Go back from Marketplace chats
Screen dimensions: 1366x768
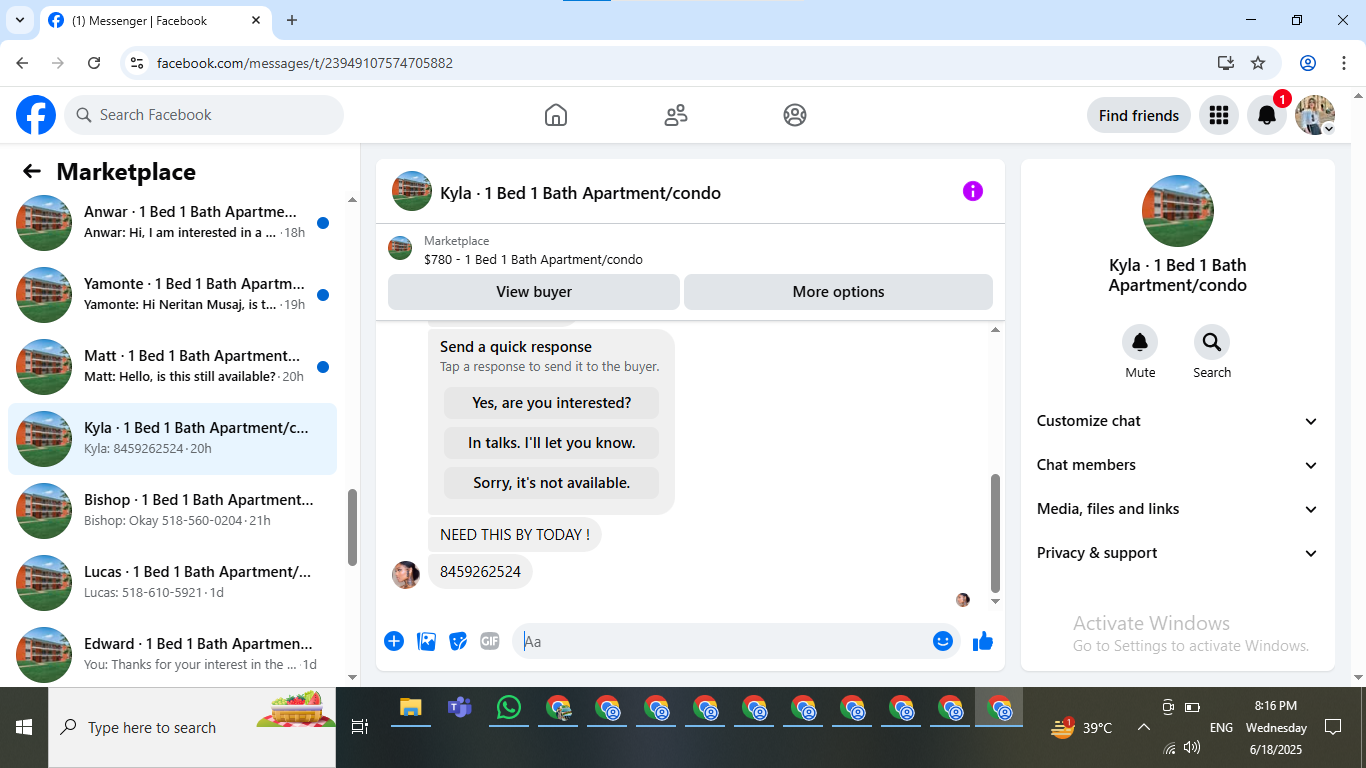[32, 172]
